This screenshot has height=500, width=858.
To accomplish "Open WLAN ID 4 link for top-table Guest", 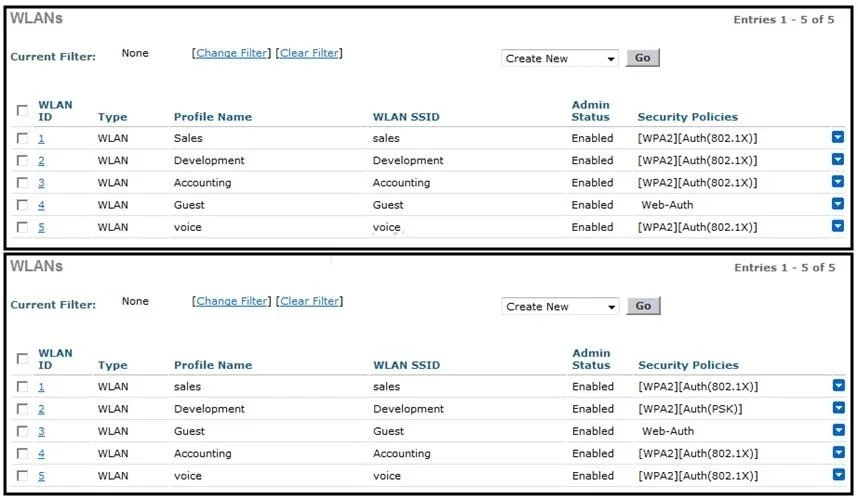I will (x=41, y=205).
